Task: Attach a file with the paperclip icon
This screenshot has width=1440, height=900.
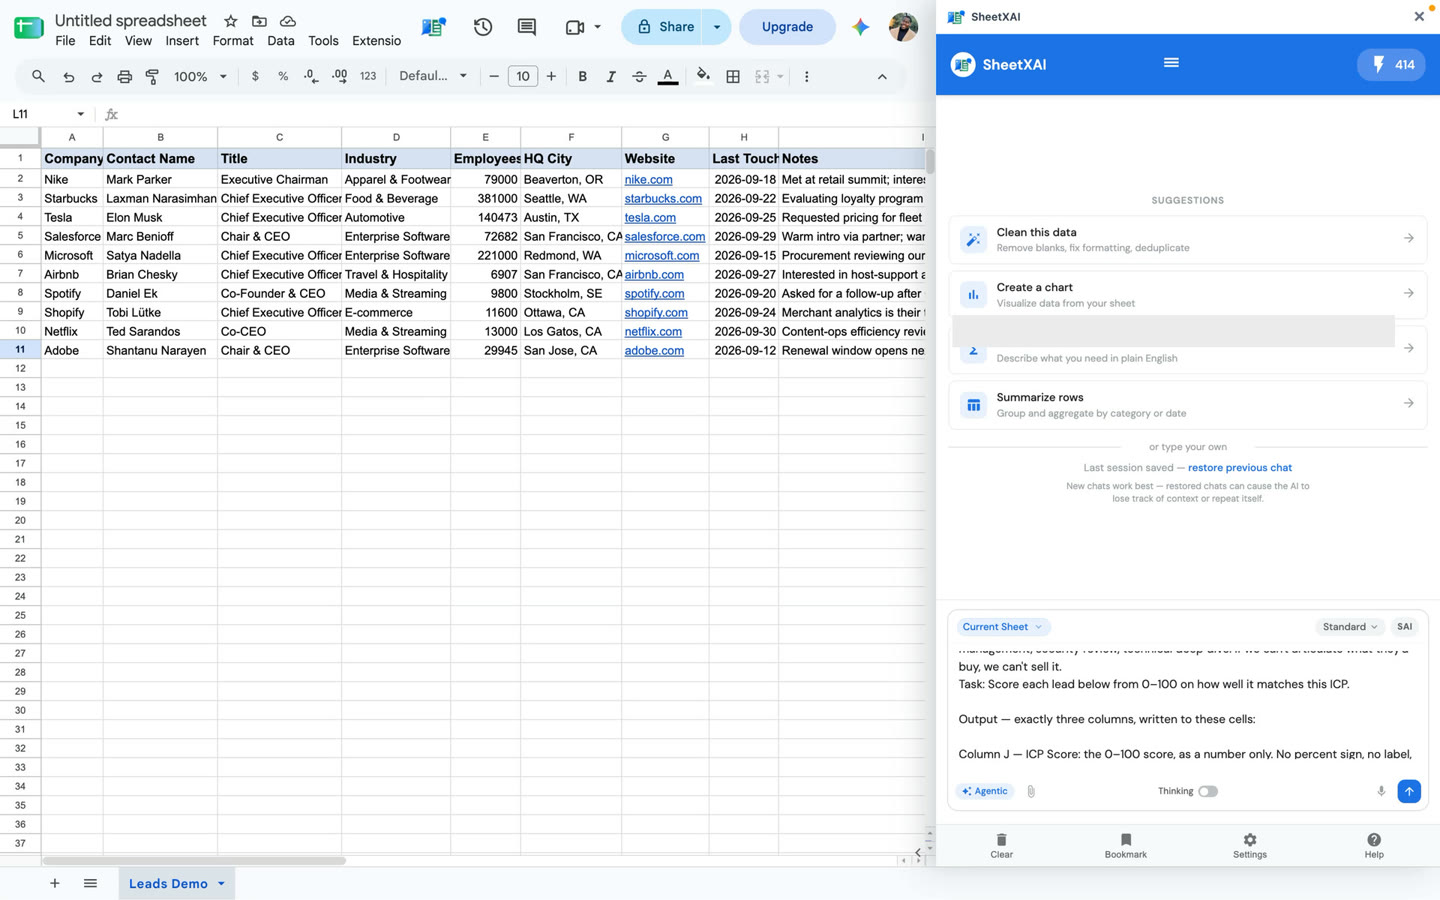Action: 1031,791
